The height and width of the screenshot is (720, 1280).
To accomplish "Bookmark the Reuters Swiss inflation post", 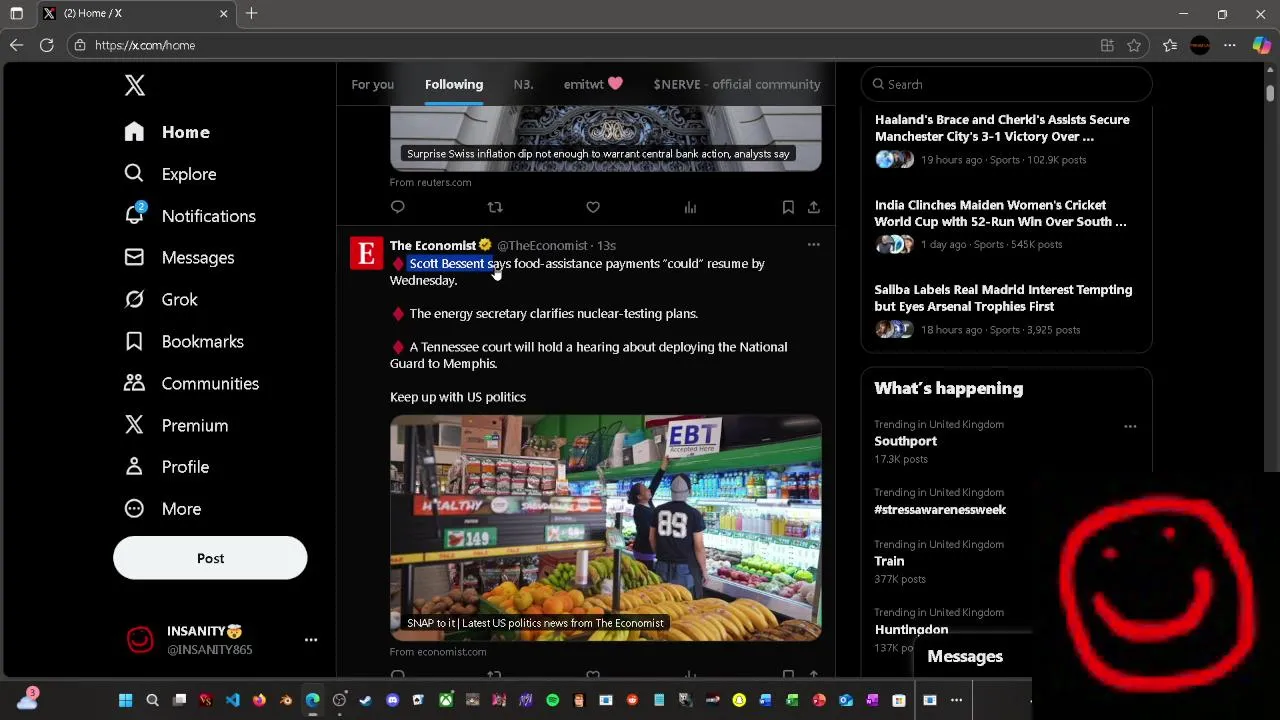I will coord(788,207).
